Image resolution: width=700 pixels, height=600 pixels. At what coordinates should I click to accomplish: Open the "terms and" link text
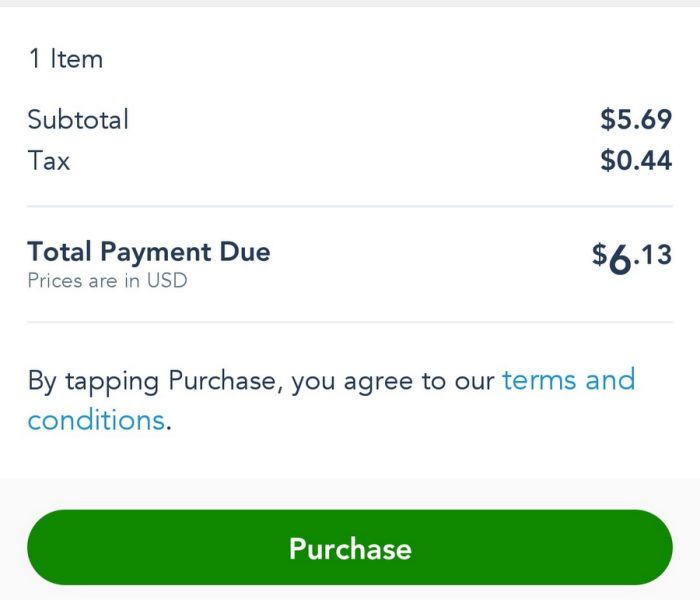pos(568,380)
